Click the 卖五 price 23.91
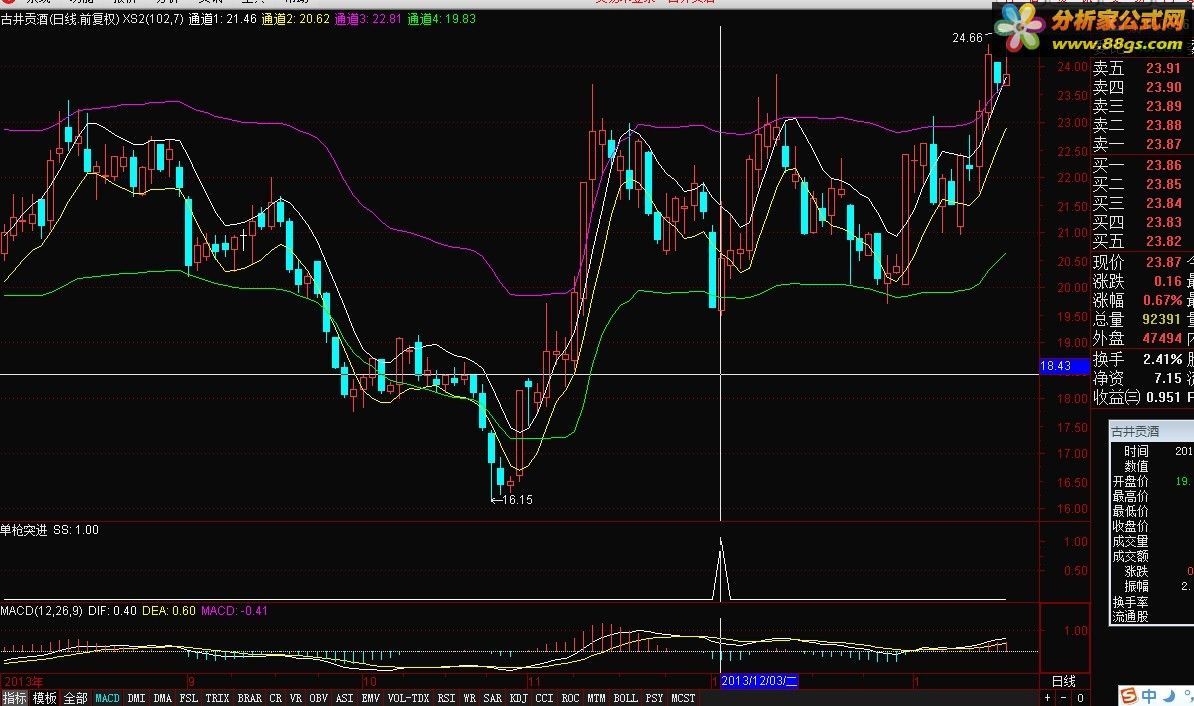The image size is (1194, 706). tap(1164, 69)
